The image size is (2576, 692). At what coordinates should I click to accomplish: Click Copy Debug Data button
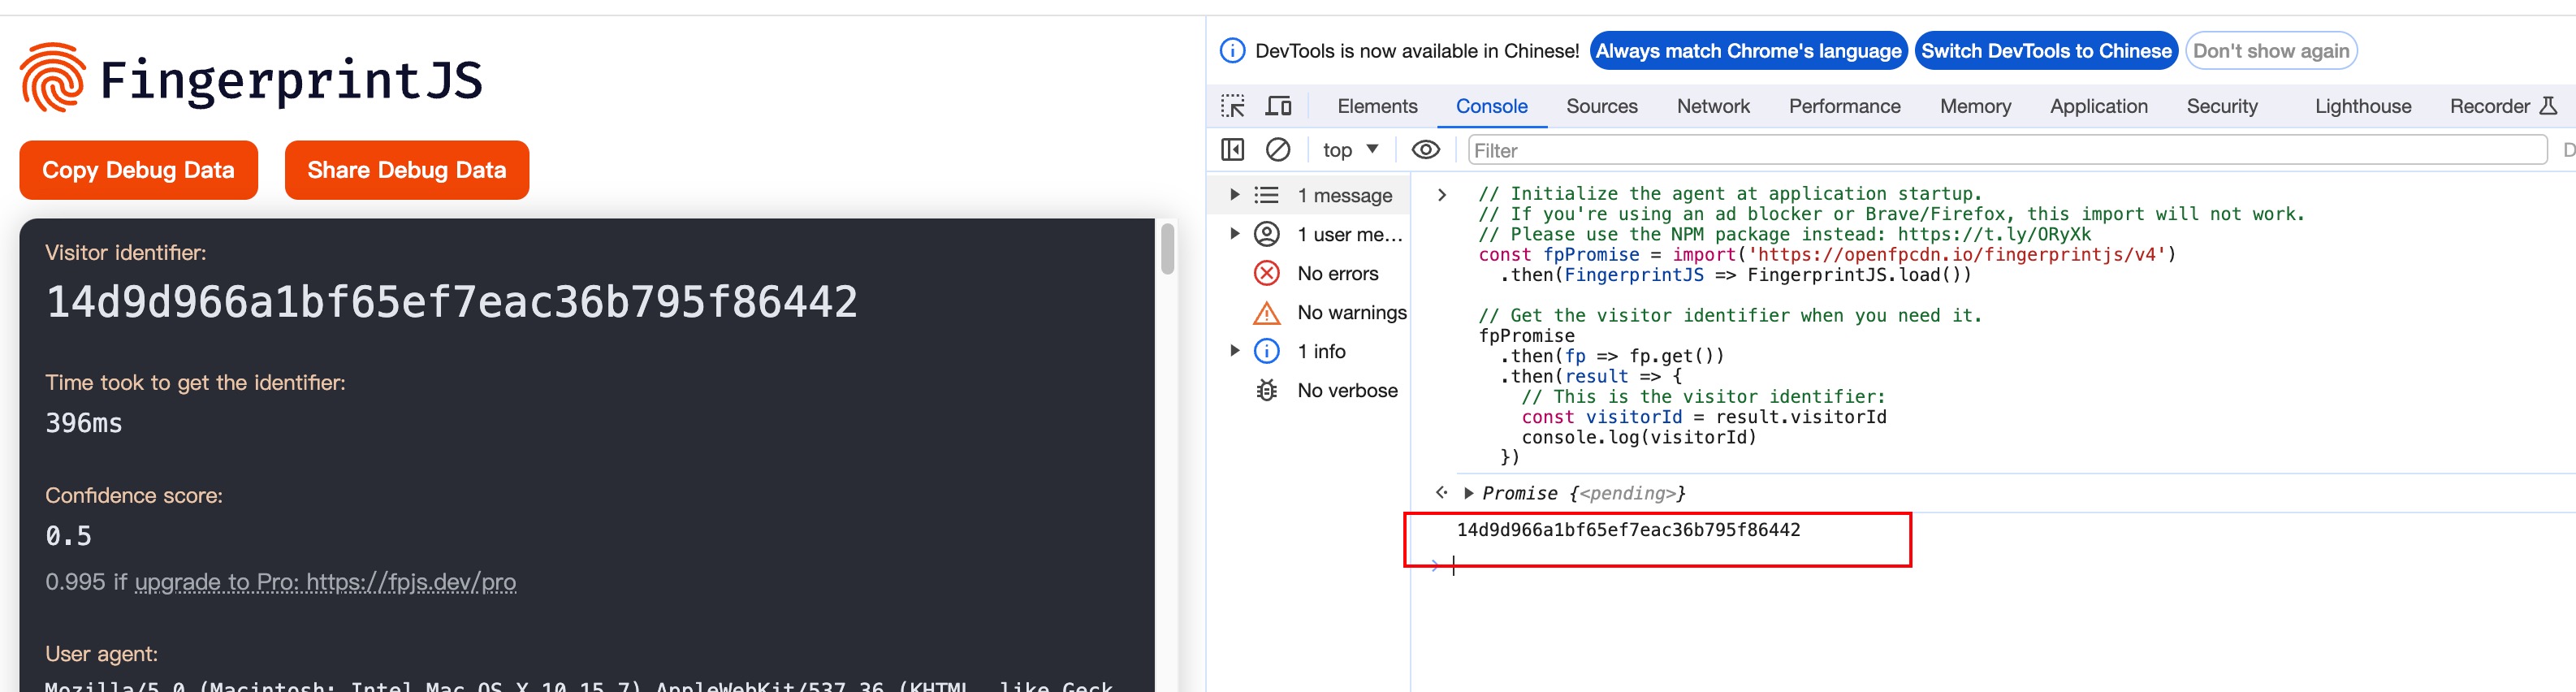point(139,170)
